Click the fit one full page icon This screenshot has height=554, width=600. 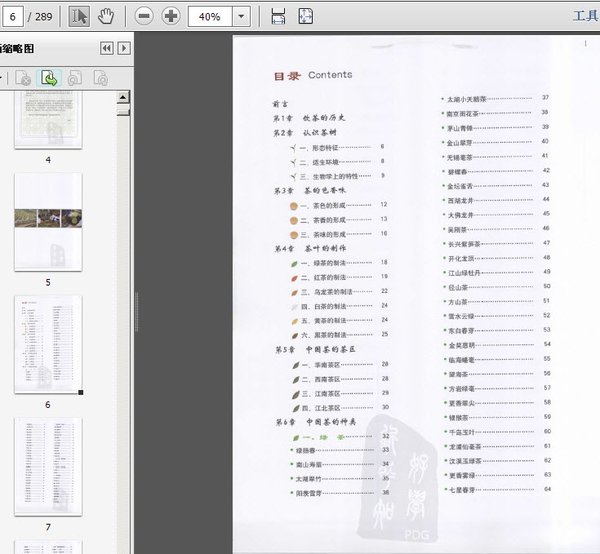point(305,16)
